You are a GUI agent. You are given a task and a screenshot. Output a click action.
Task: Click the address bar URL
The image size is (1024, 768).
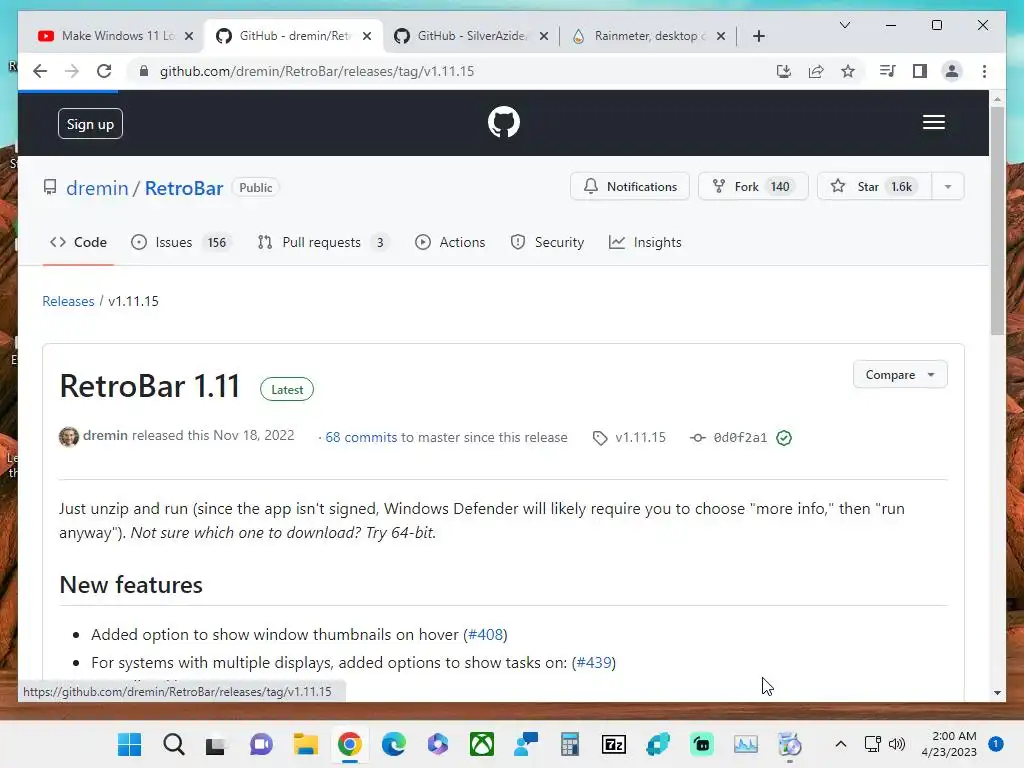tap(317, 71)
